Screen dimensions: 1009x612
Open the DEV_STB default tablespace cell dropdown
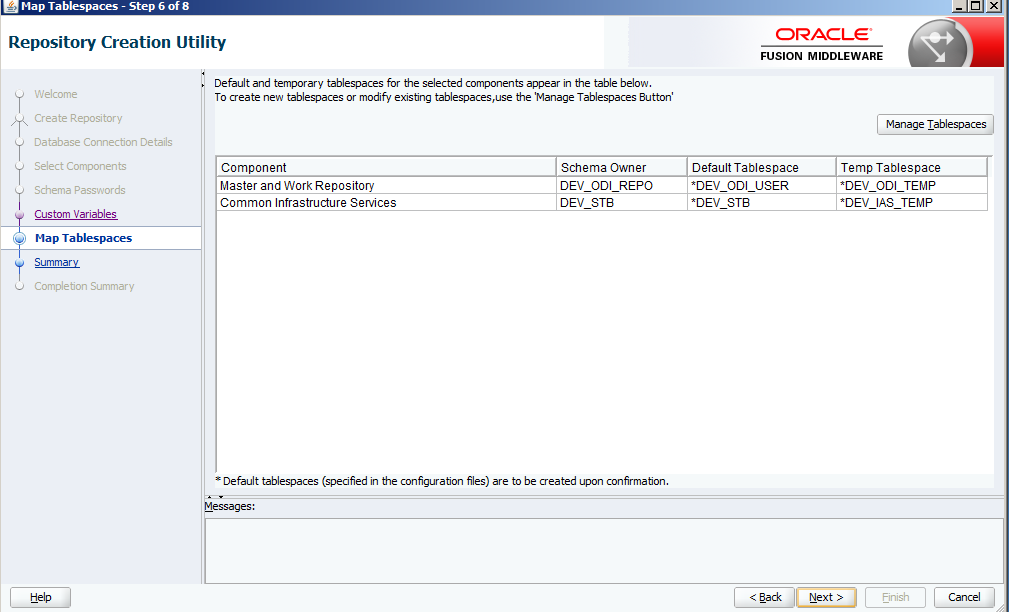pyautogui.click(x=761, y=203)
